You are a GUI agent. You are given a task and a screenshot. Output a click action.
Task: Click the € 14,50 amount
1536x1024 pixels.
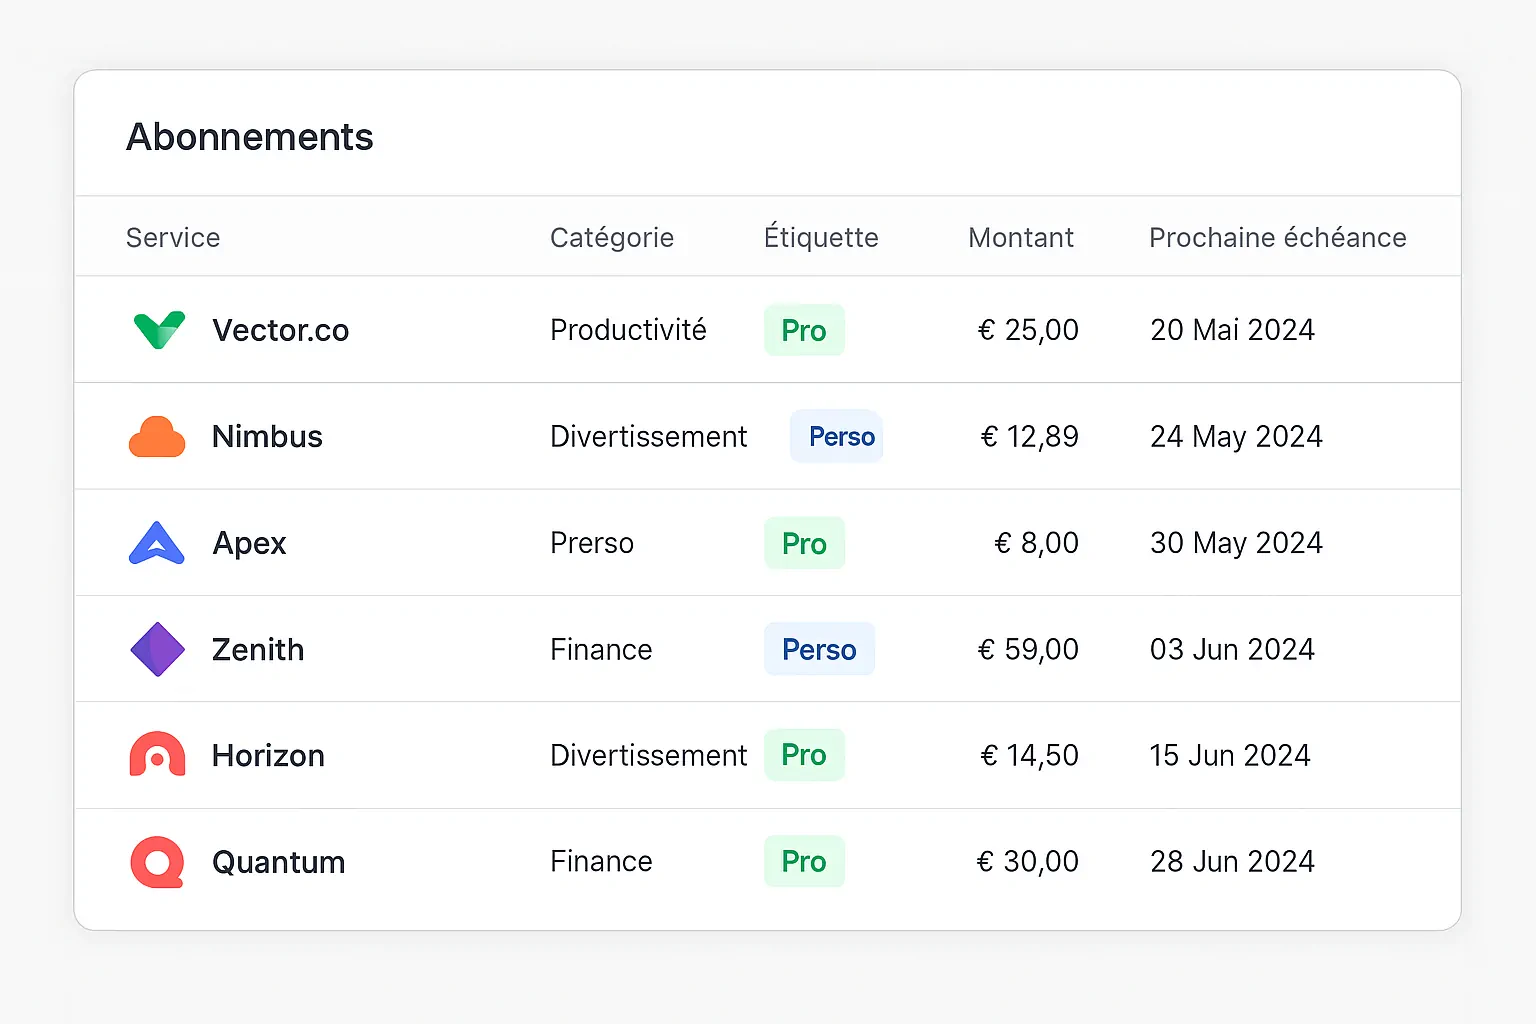tap(1030, 756)
